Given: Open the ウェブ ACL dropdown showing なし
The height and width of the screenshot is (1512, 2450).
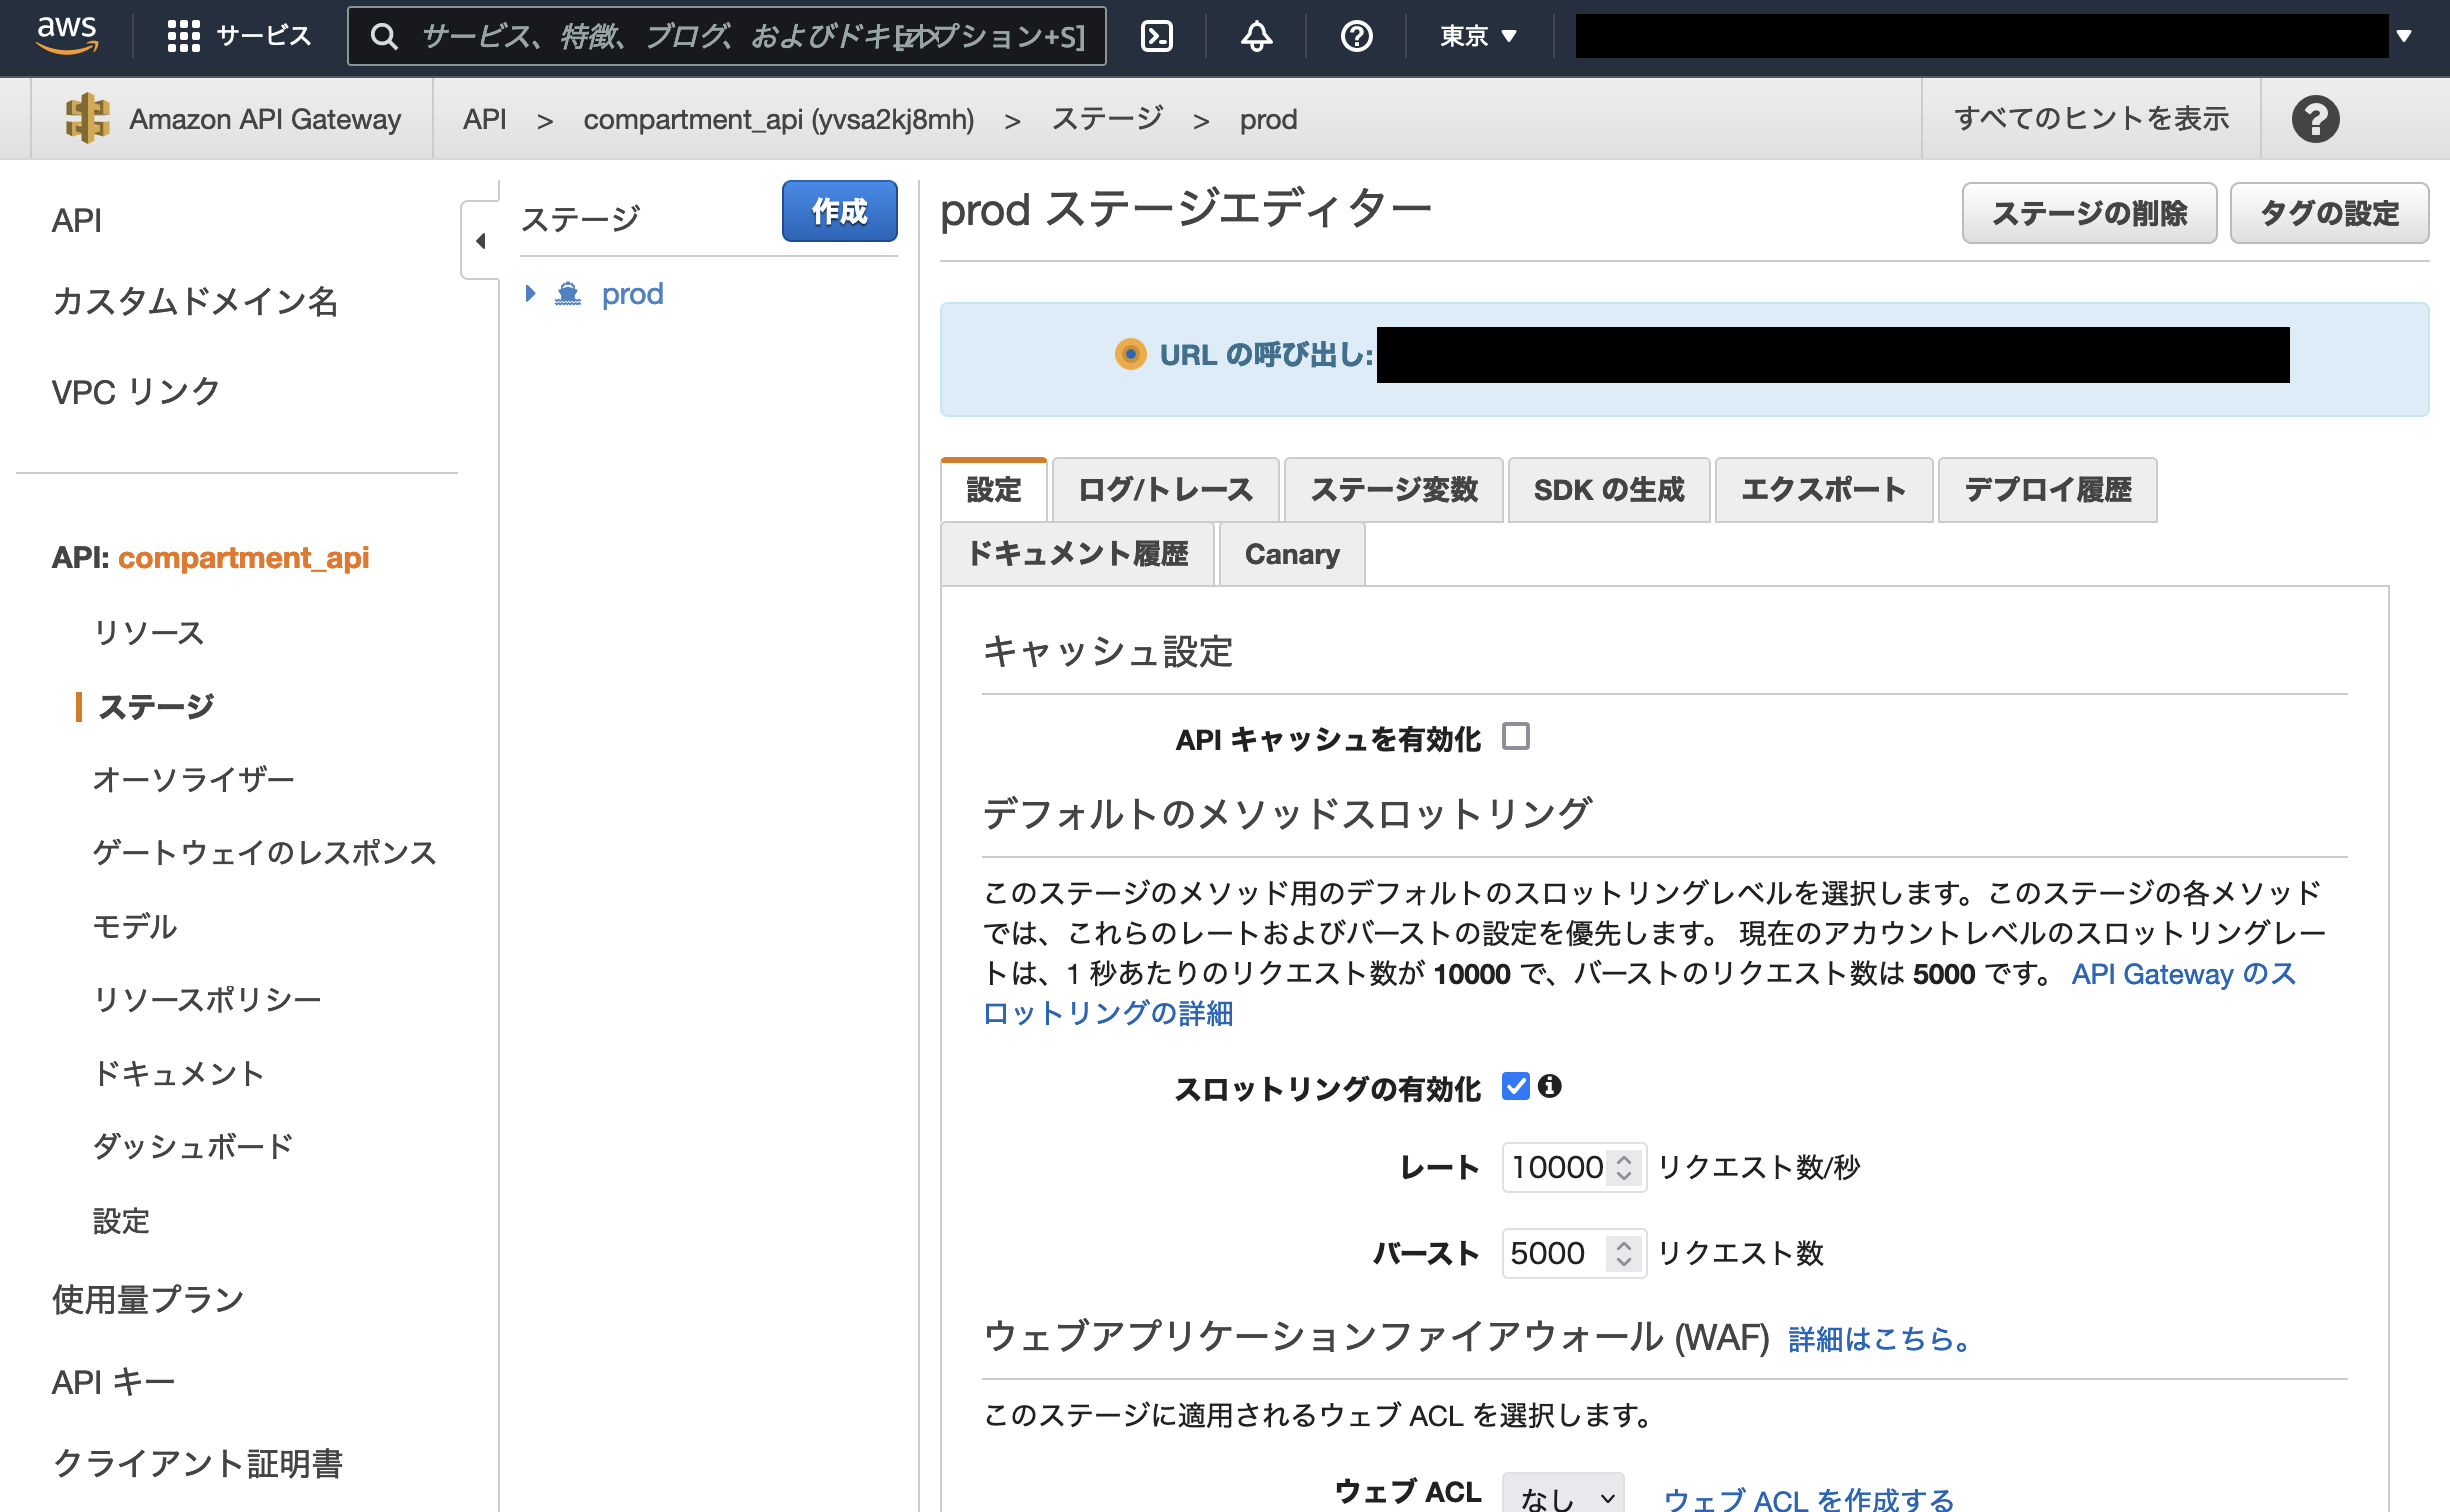Looking at the screenshot, I should (1563, 1494).
